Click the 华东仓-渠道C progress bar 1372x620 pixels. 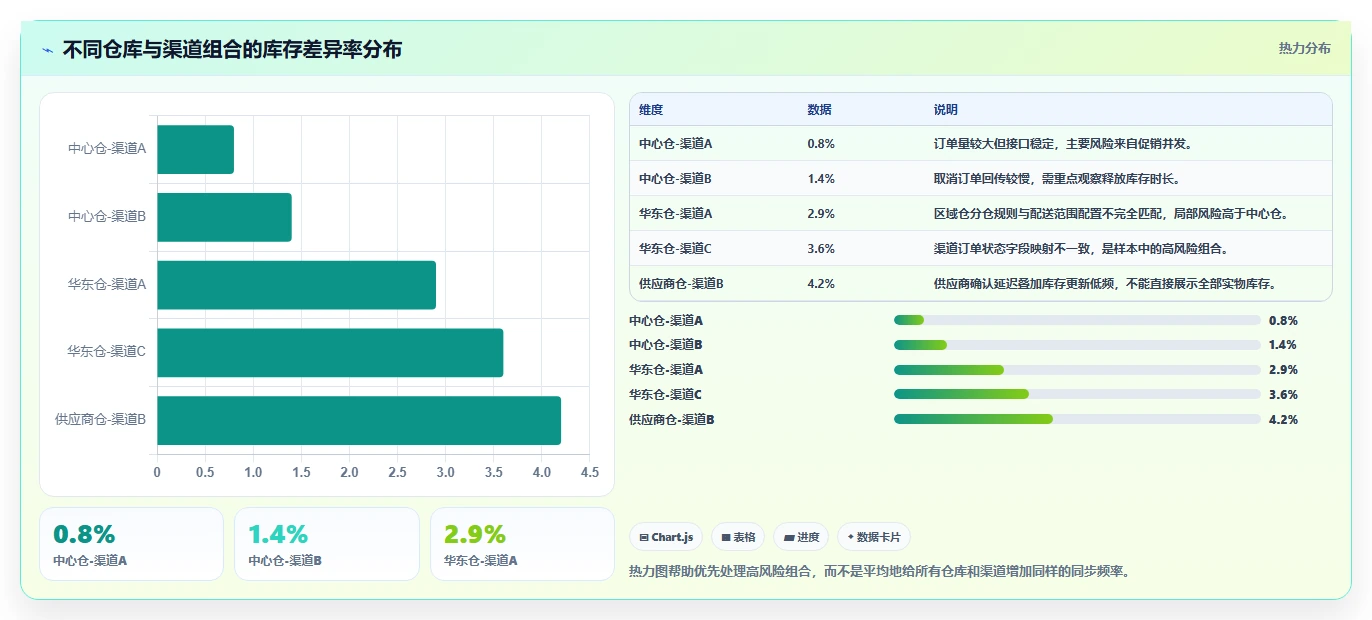[x=1077, y=394]
